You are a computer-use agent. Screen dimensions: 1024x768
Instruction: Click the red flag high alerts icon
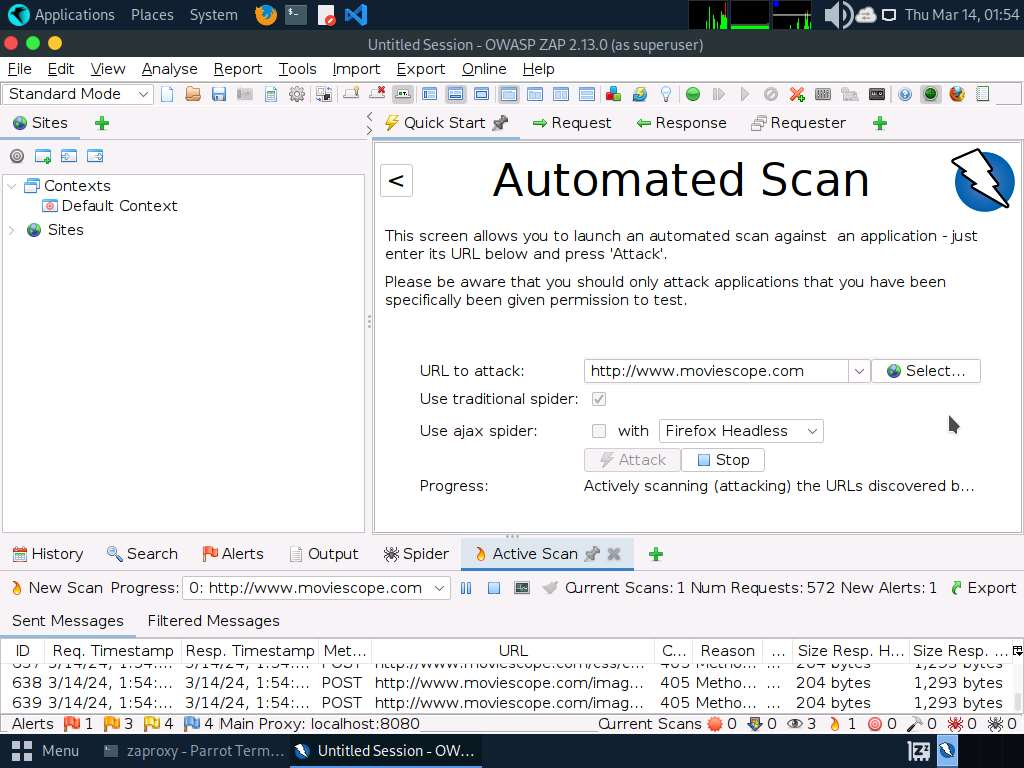point(72,724)
